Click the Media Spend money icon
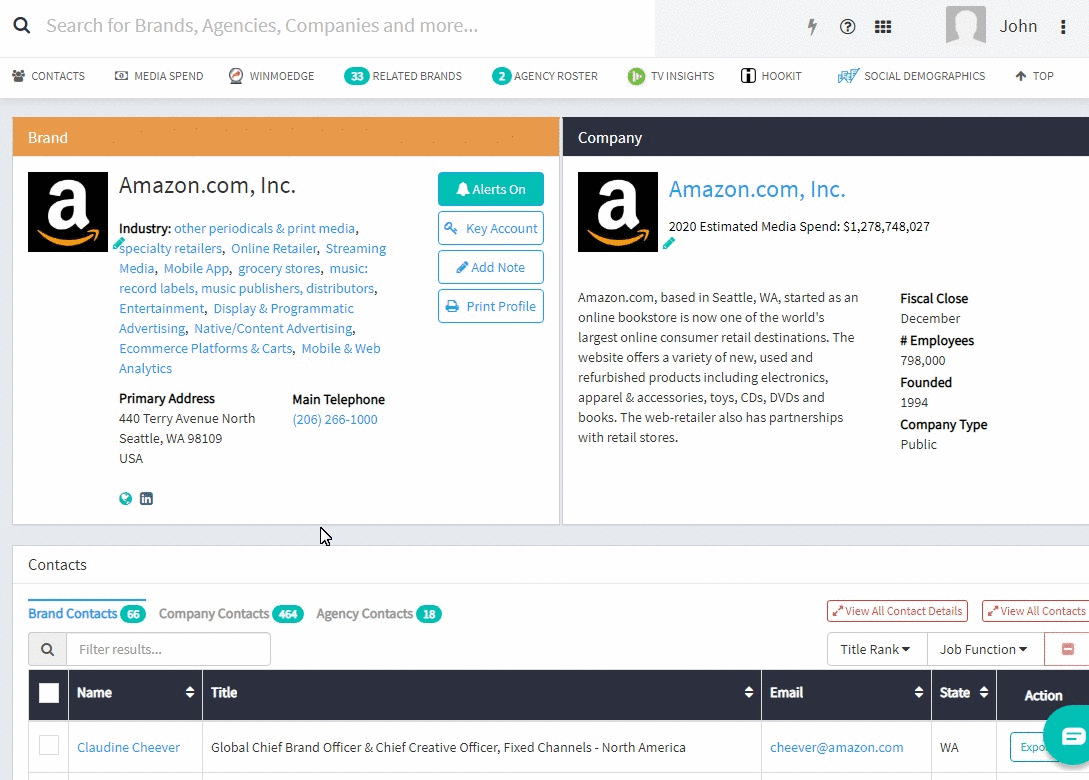 [x=122, y=76]
